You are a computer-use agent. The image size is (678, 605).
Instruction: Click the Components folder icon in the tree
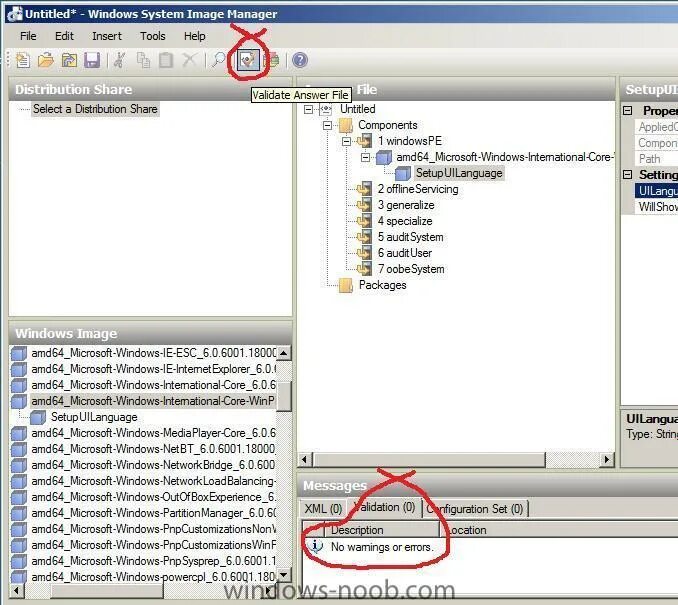[x=346, y=125]
